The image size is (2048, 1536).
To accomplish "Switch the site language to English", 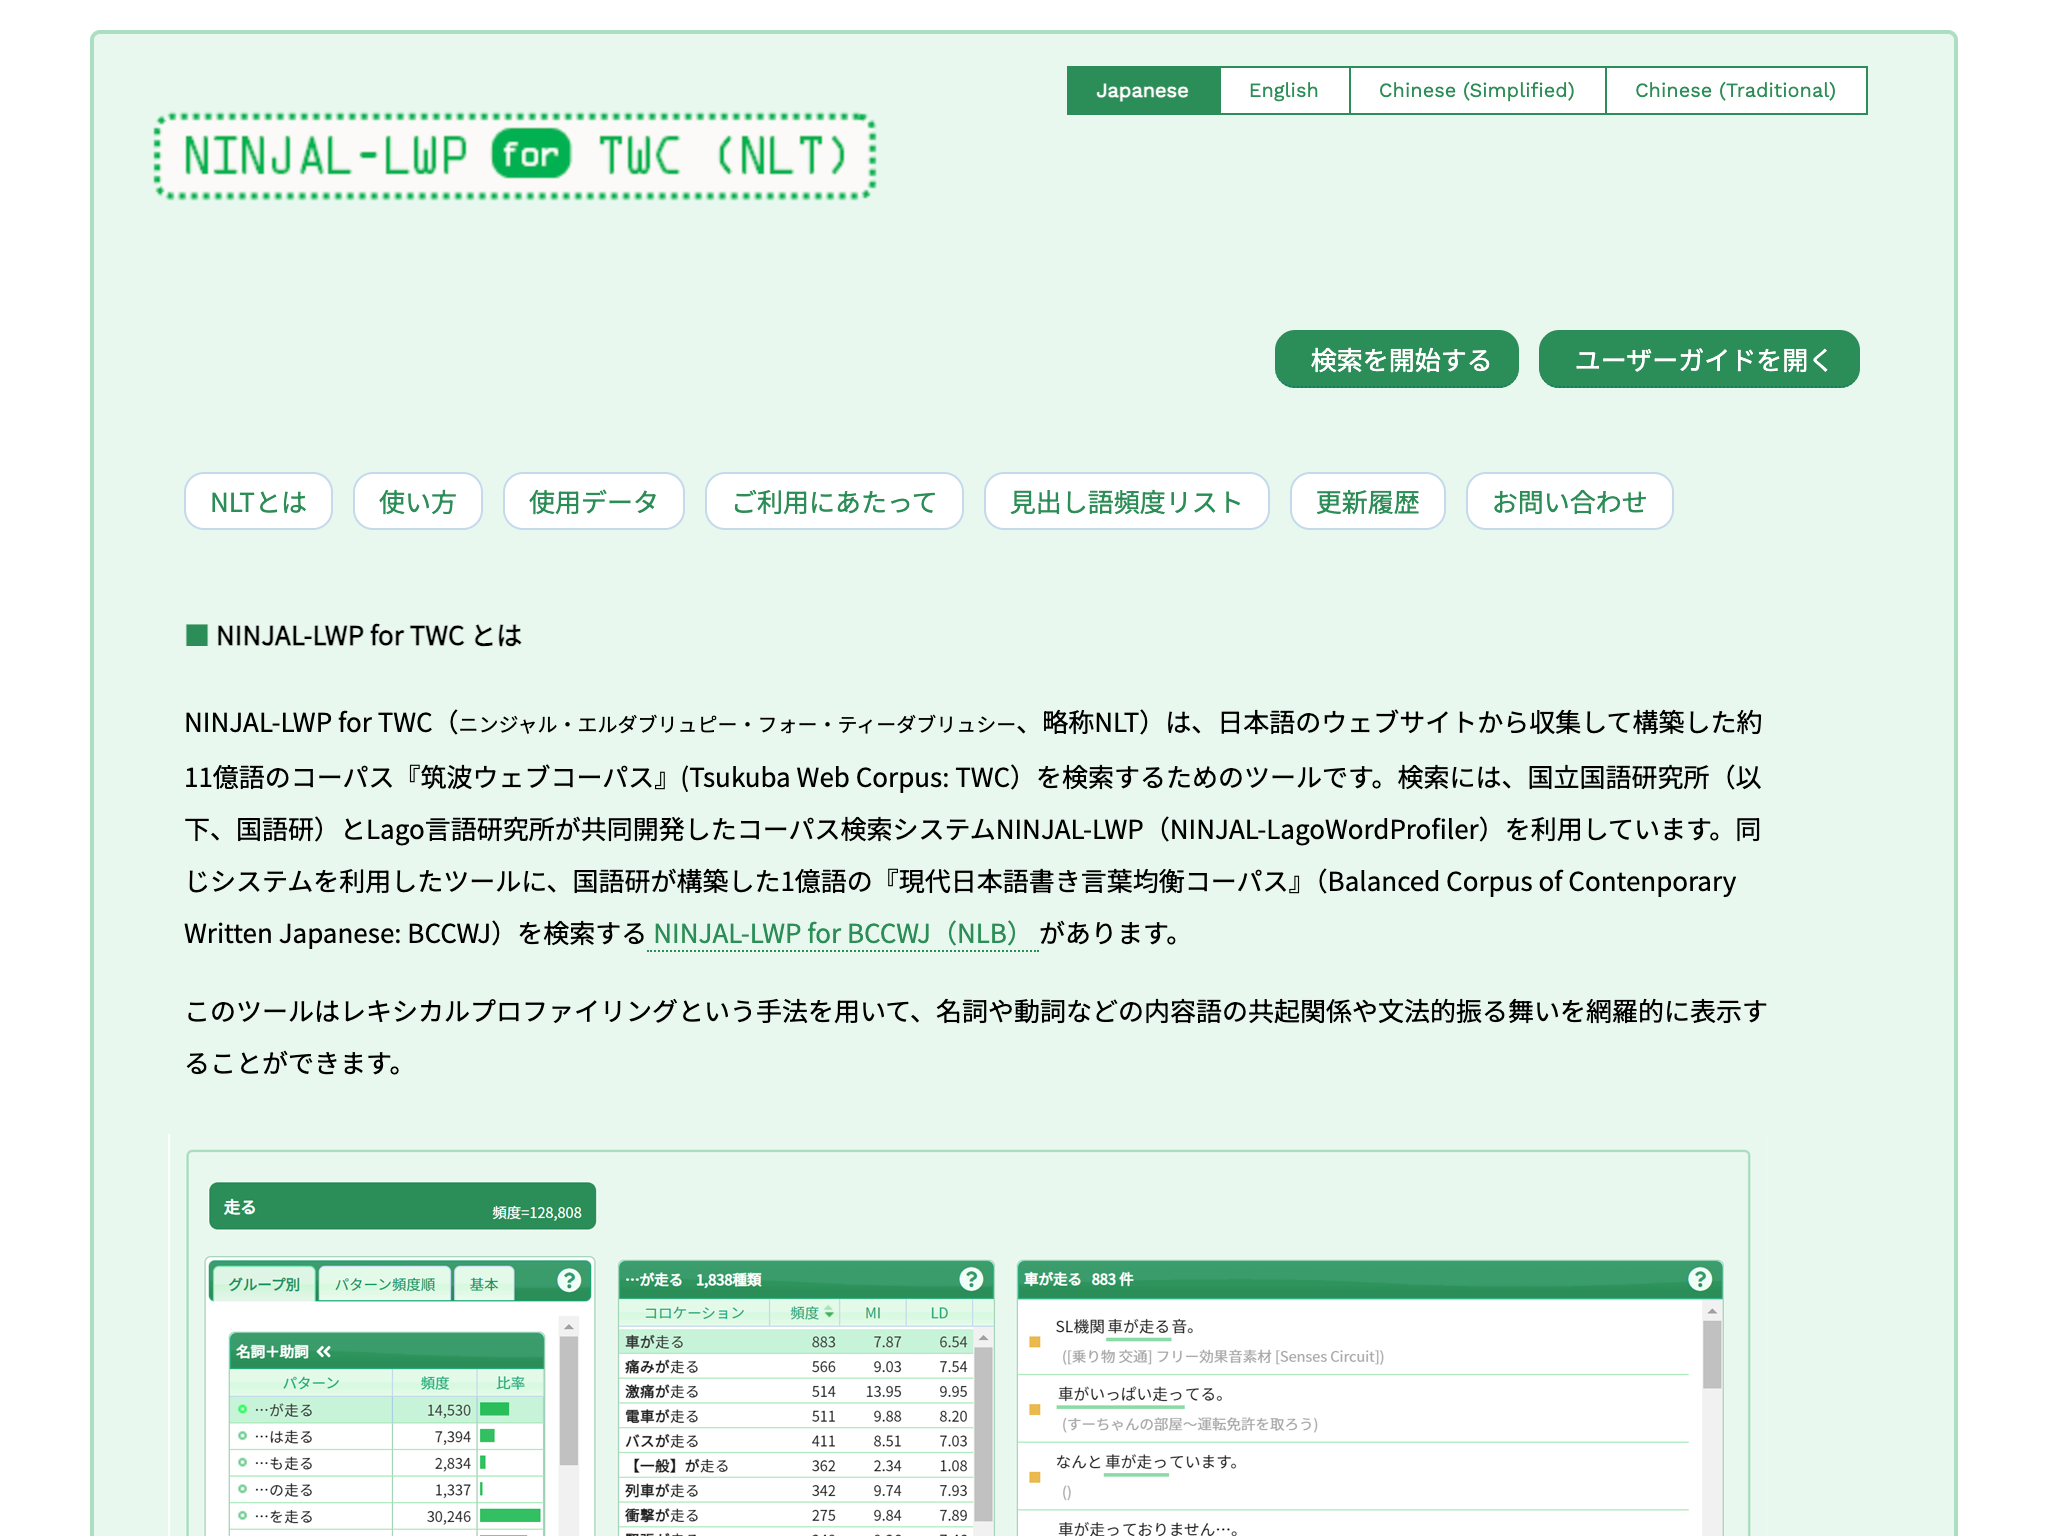I will pyautogui.click(x=1284, y=90).
